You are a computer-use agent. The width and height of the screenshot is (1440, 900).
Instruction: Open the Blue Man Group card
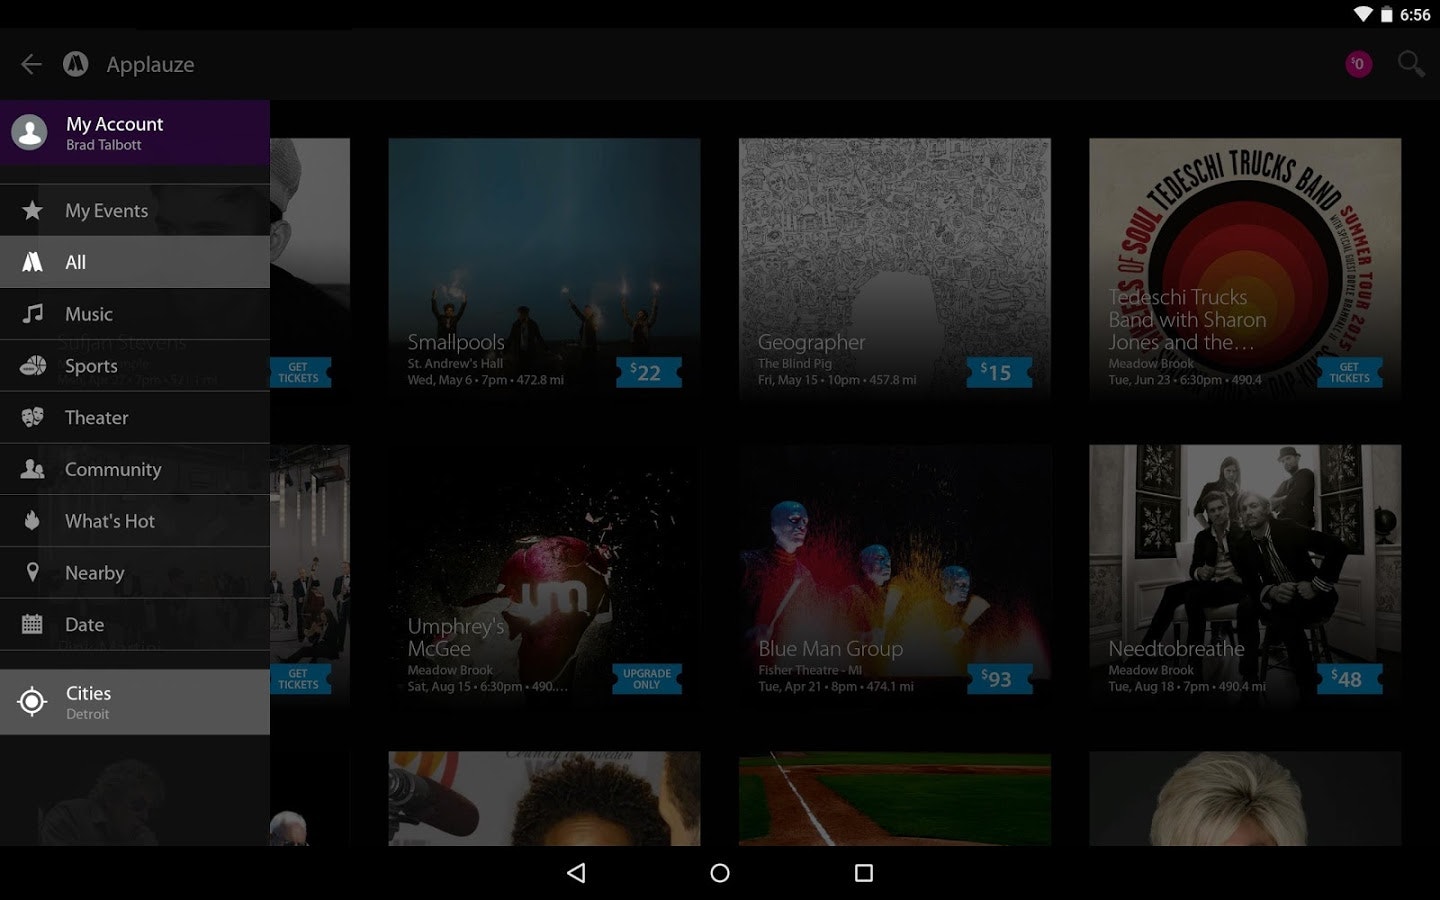(895, 577)
